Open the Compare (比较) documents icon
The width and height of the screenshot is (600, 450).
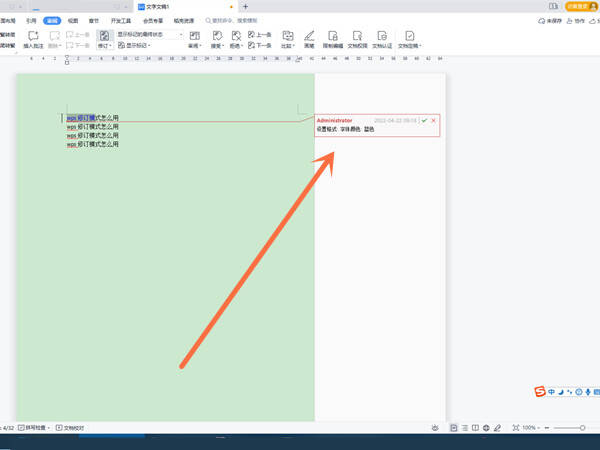288,36
